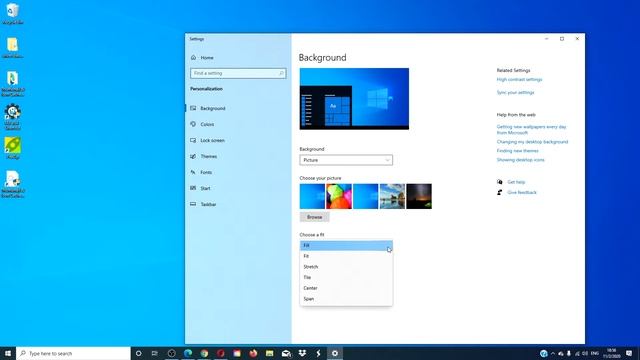Launch Microsoft Edge from the taskbar

tap(188, 353)
